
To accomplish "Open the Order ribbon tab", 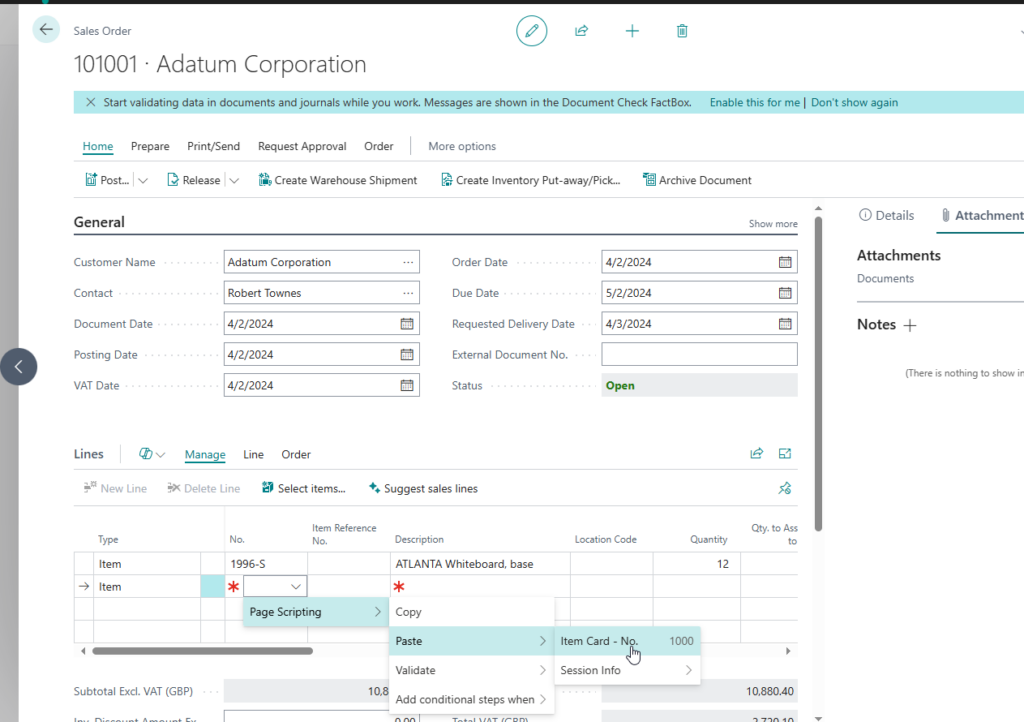I will coord(379,146).
